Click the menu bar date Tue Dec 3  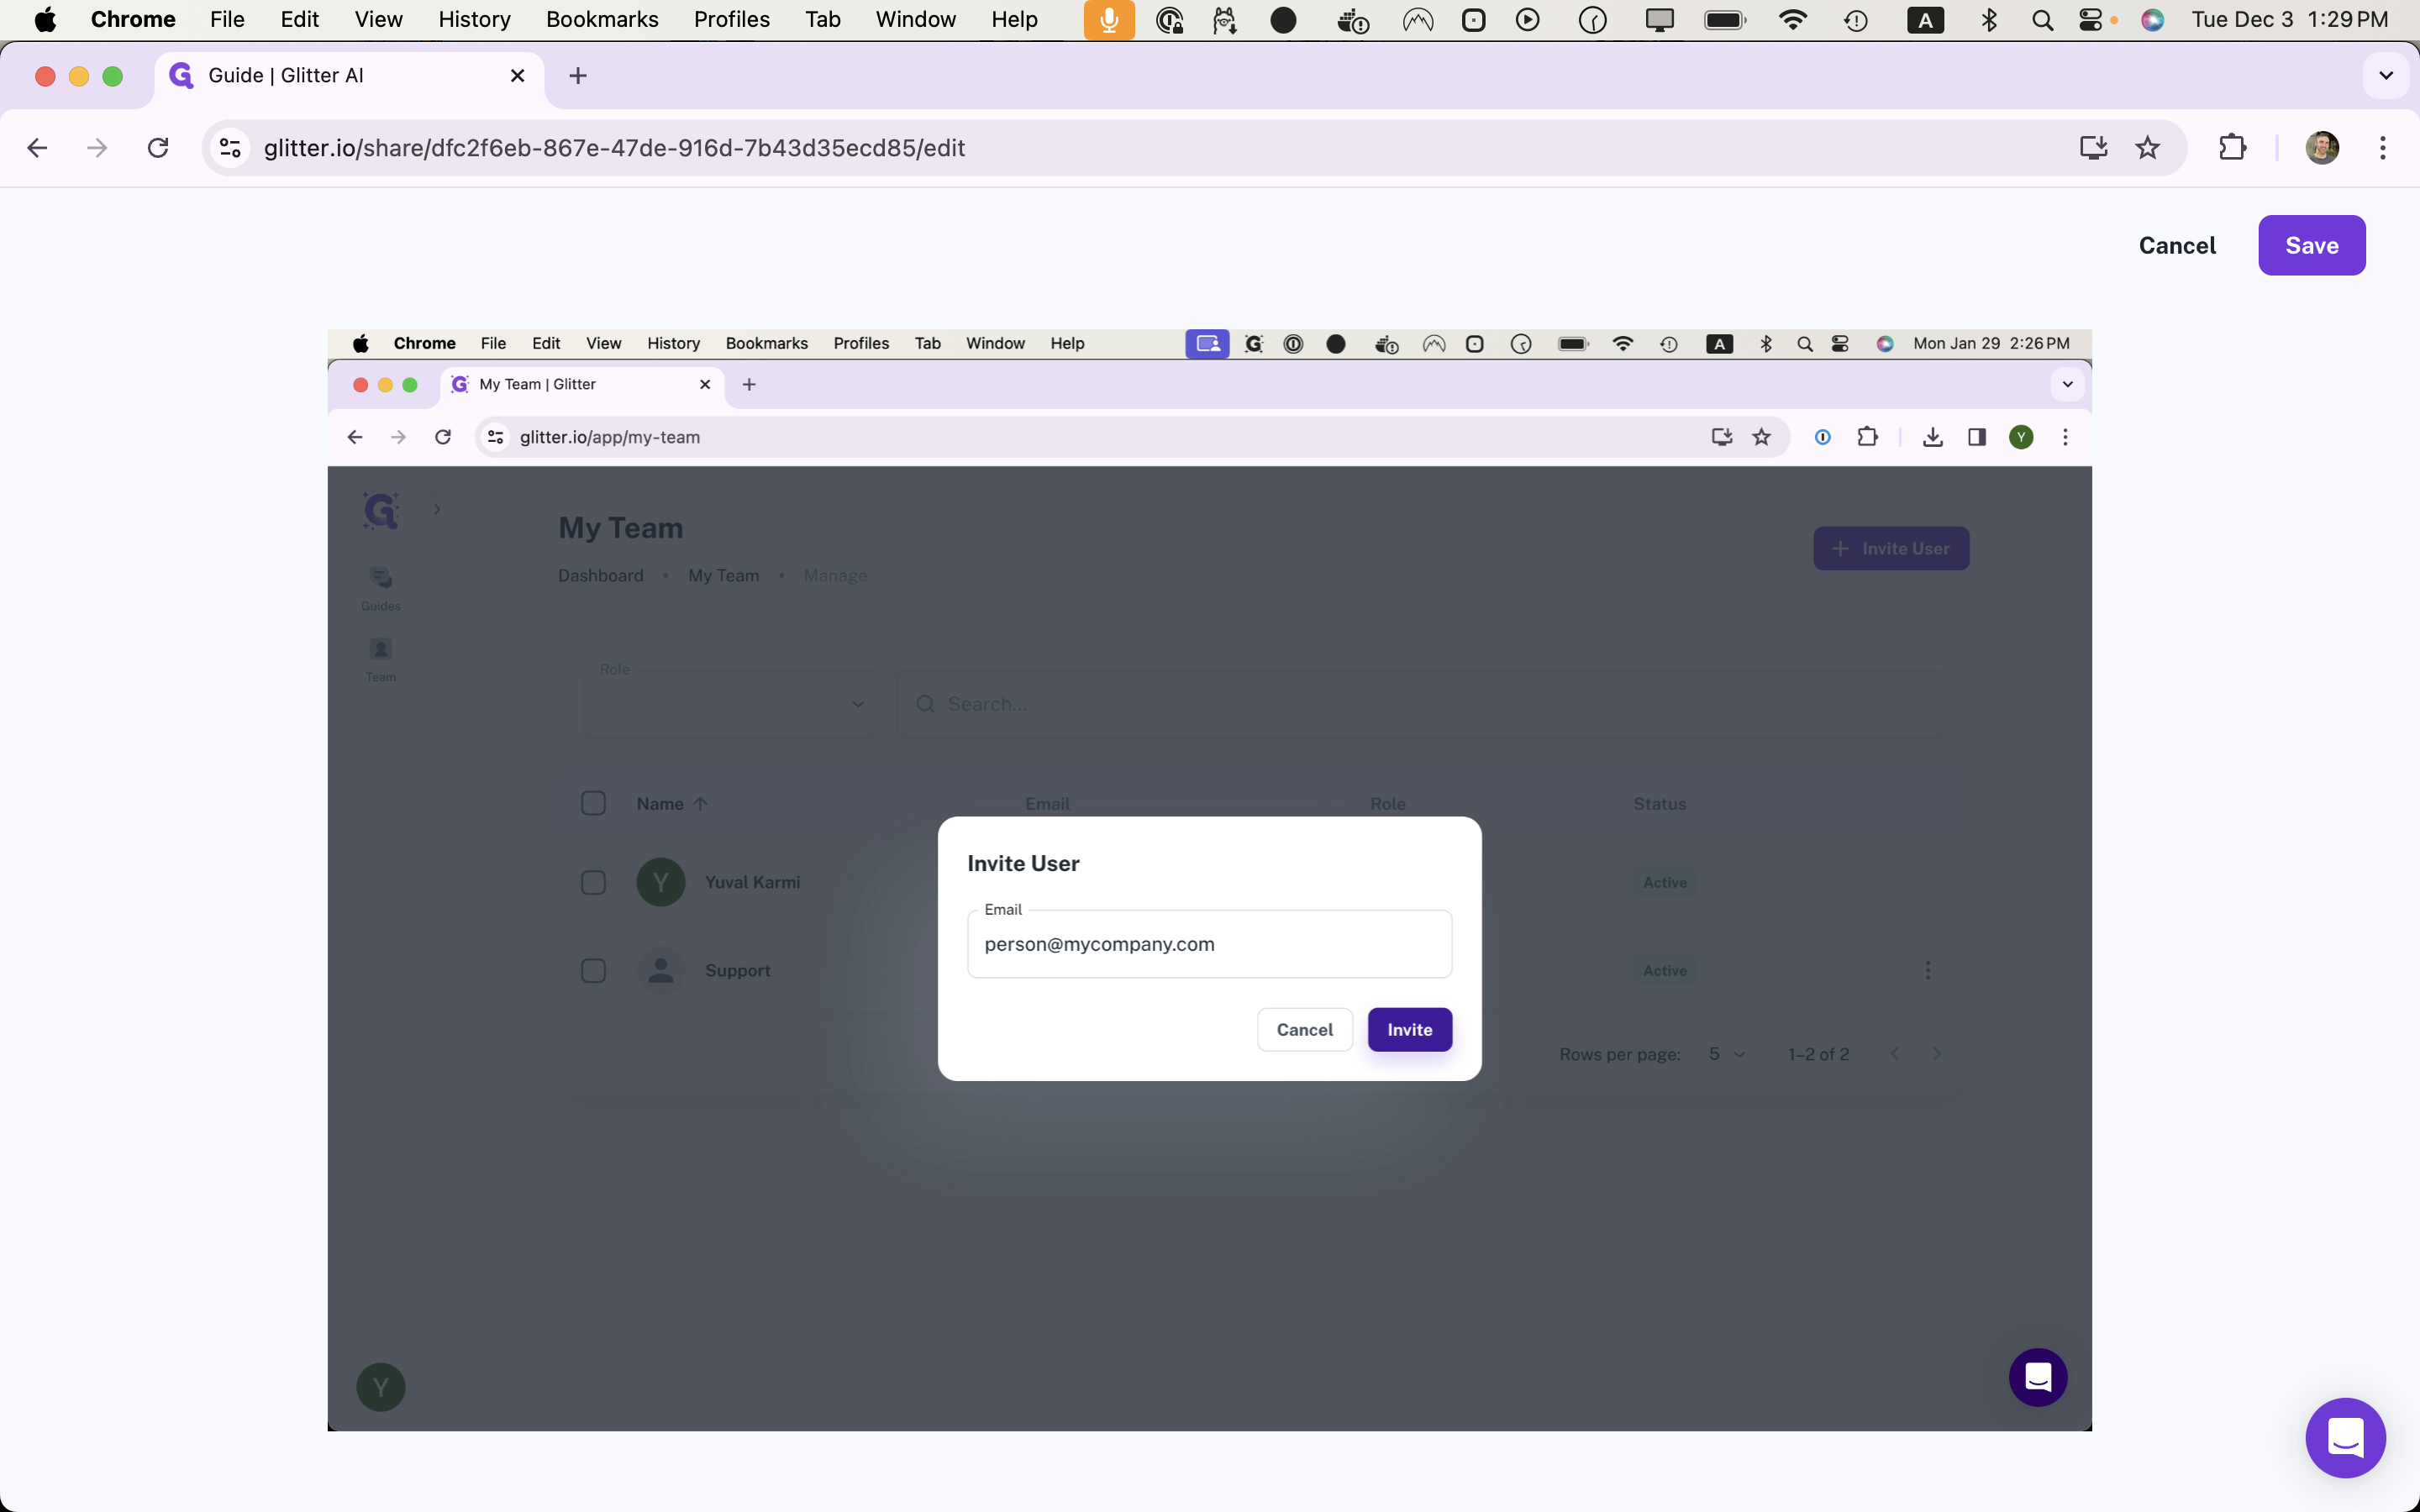pyautogui.click(x=2241, y=19)
